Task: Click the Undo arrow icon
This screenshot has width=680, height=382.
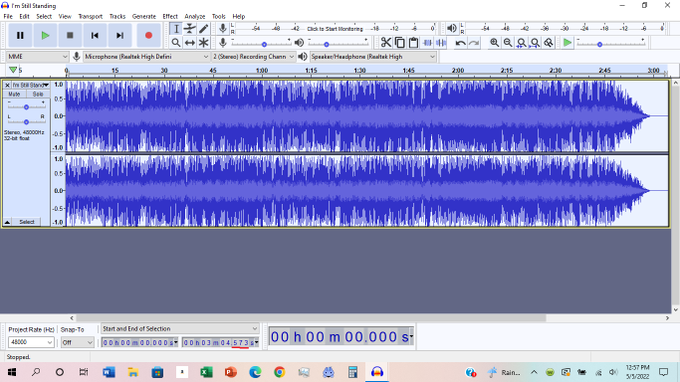Action: pyautogui.click(x=460, y=42)
